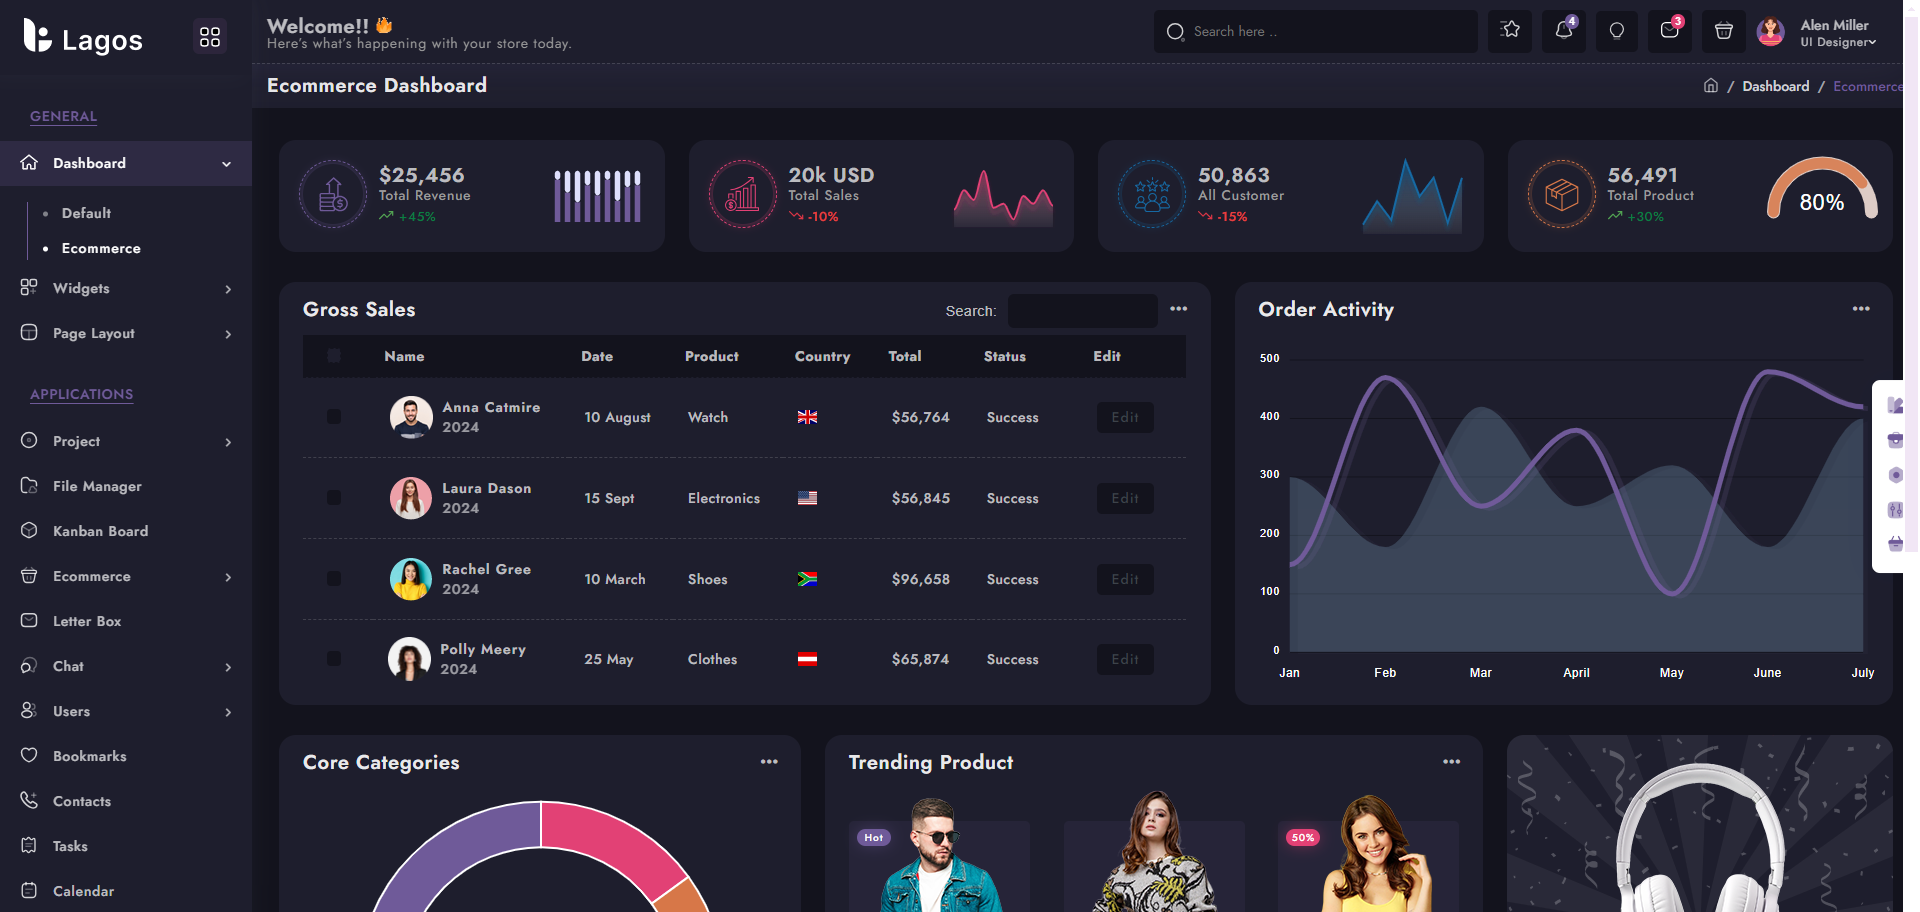Open Kanban Board from the sidebar
Screen dimensions: 1920x912
100,531
